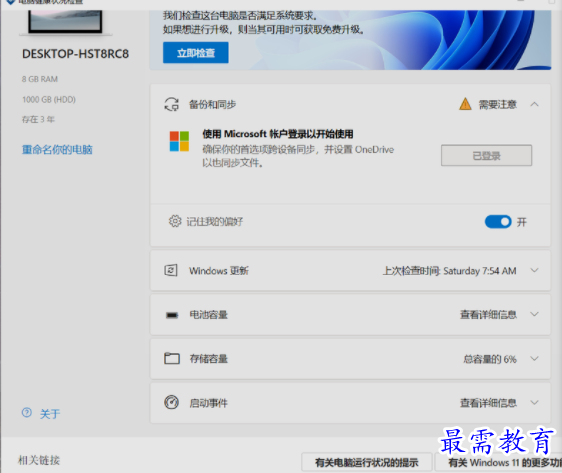Expand the Windows 更新 section chevron
The width and height of the screenshot is (562, 473).
[x=534, y=270]
